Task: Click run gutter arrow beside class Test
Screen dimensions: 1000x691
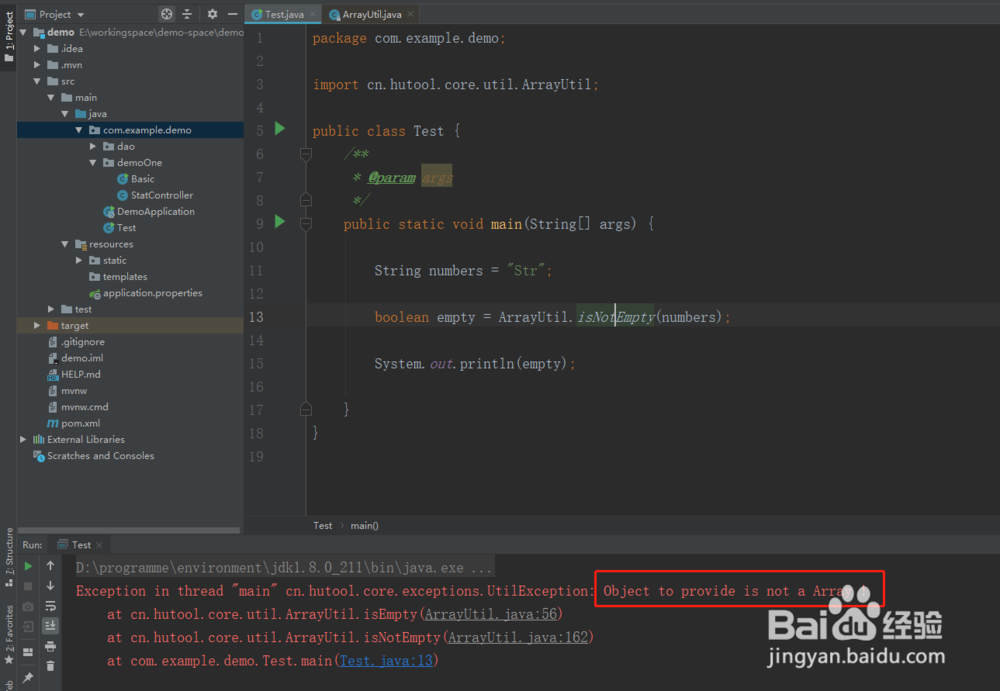Action: click(279, 129)
